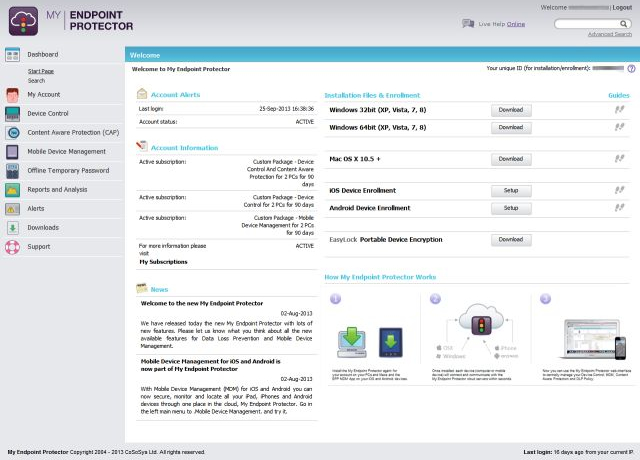Click the laptop interface step three illustration
This screenshot has width=640, height=460.
pyautogui.click(x=593, y=339)
